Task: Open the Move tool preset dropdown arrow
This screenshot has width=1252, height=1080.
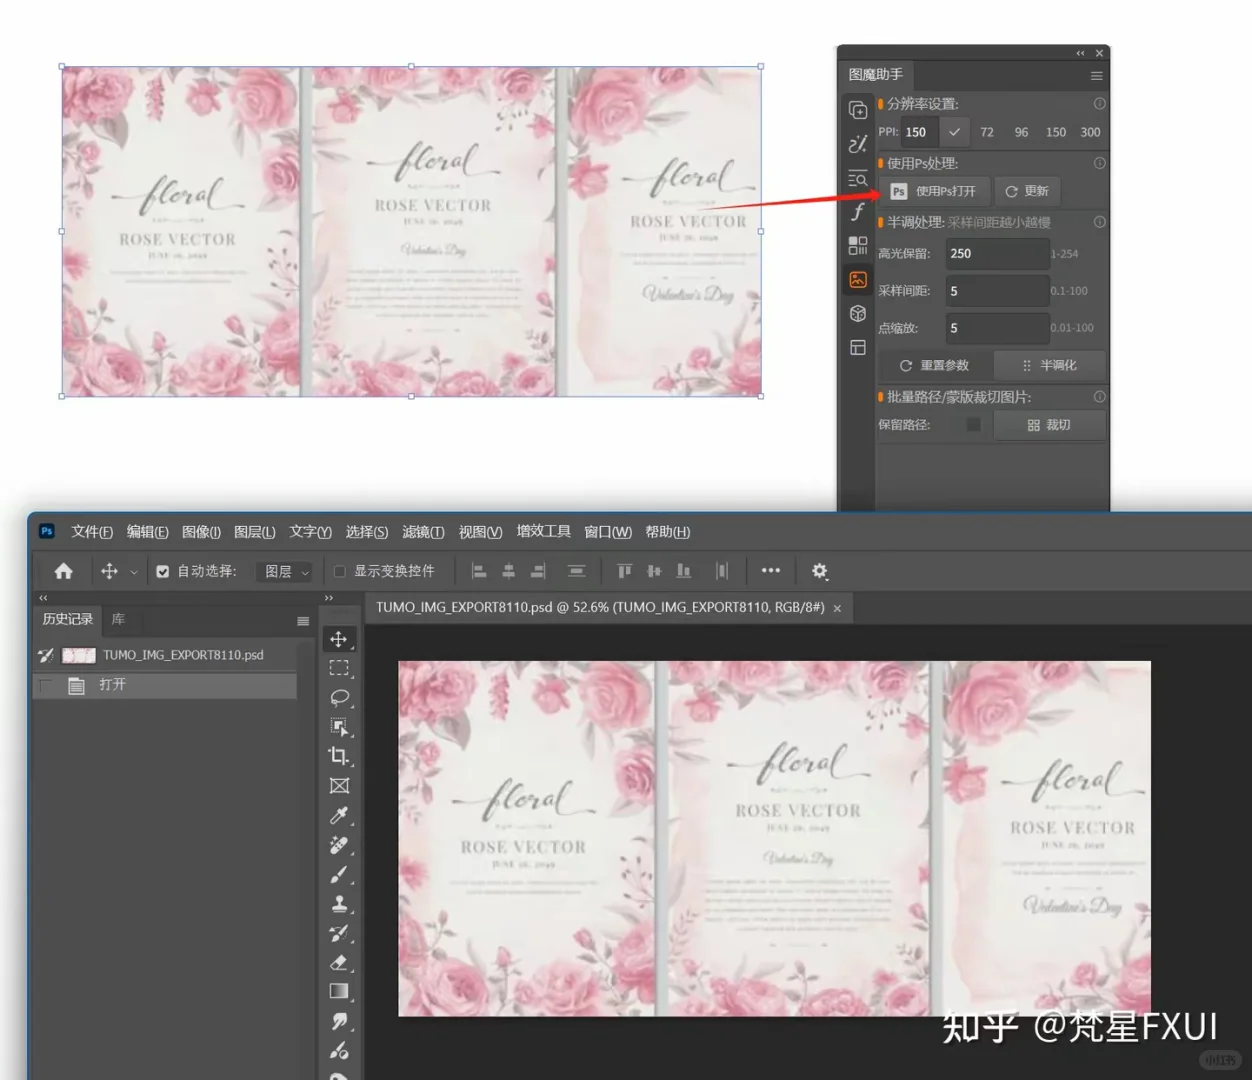Action: click(133, 572)
